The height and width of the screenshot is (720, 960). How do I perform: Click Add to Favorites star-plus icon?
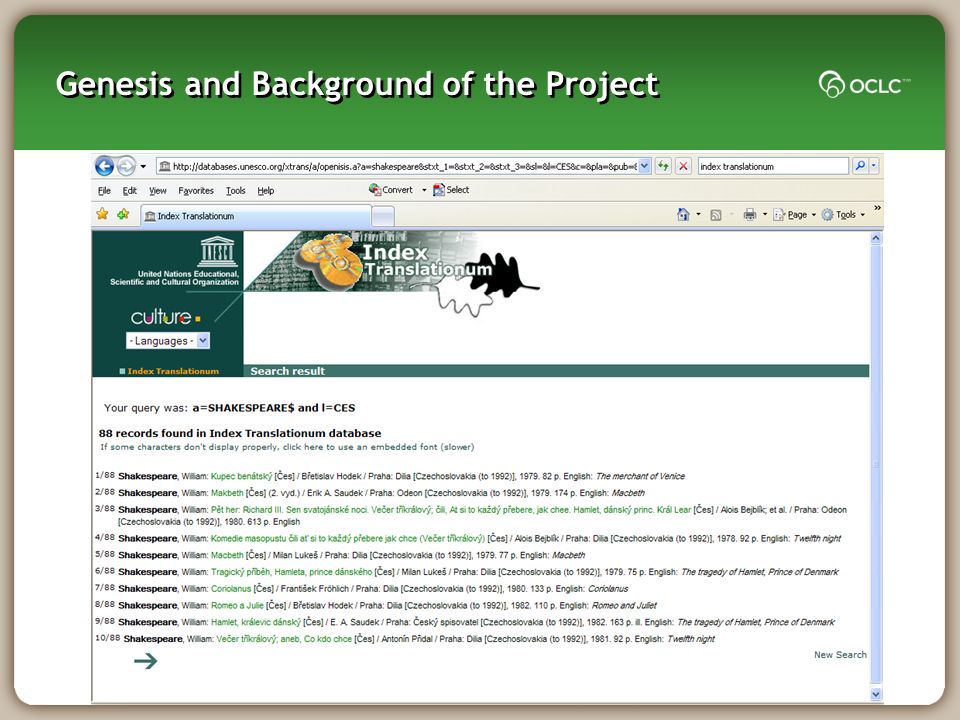click(x=123, y=214)
